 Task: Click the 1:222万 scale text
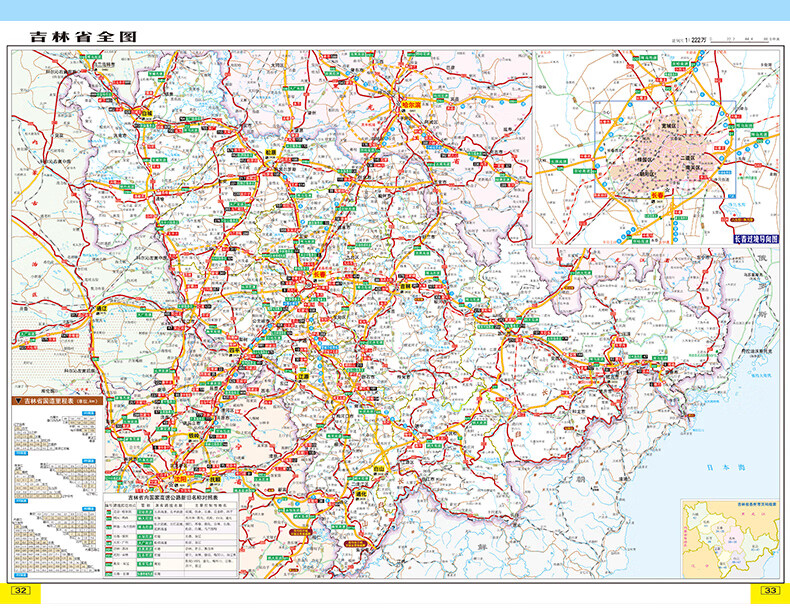click(695, 40)
